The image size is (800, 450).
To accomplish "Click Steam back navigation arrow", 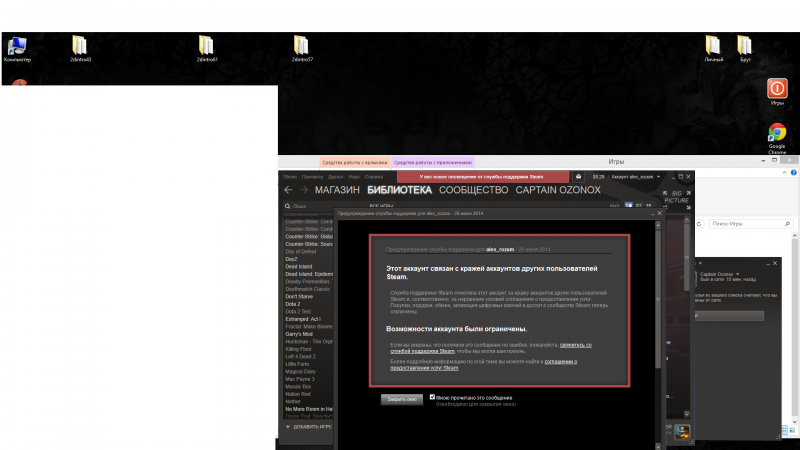I will (288, 190).
